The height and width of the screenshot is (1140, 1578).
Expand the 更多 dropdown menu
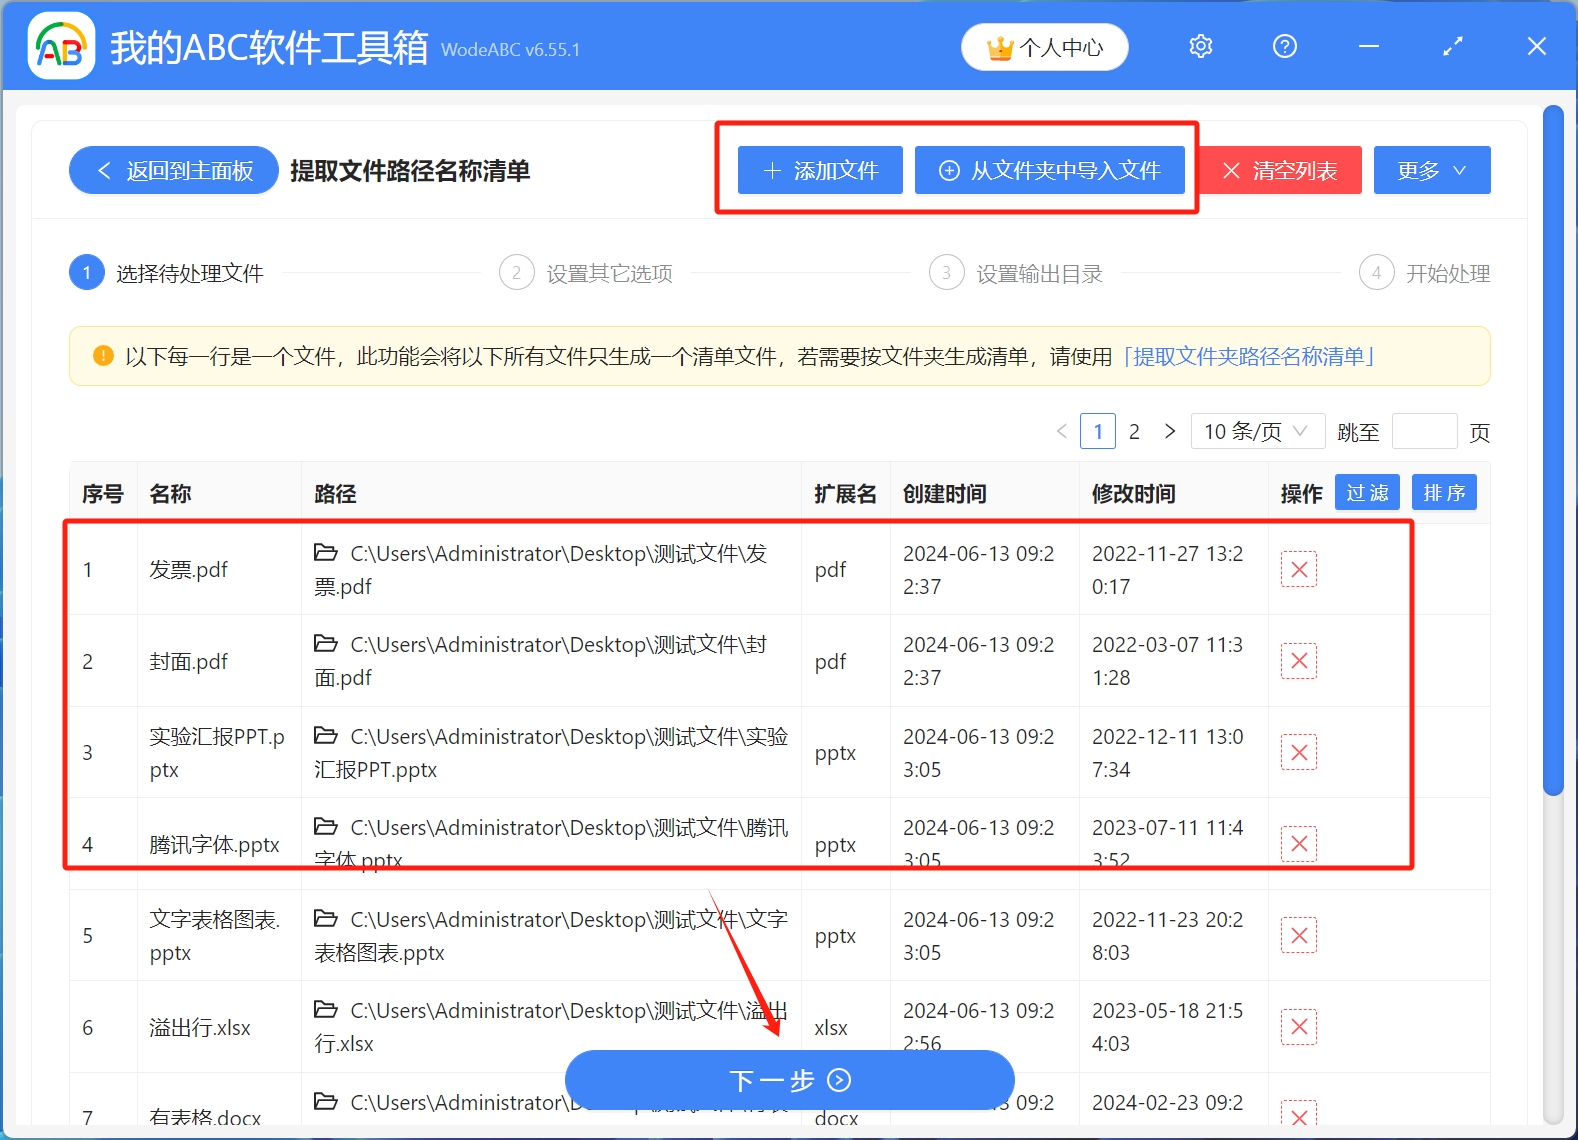coord(1431,171)
